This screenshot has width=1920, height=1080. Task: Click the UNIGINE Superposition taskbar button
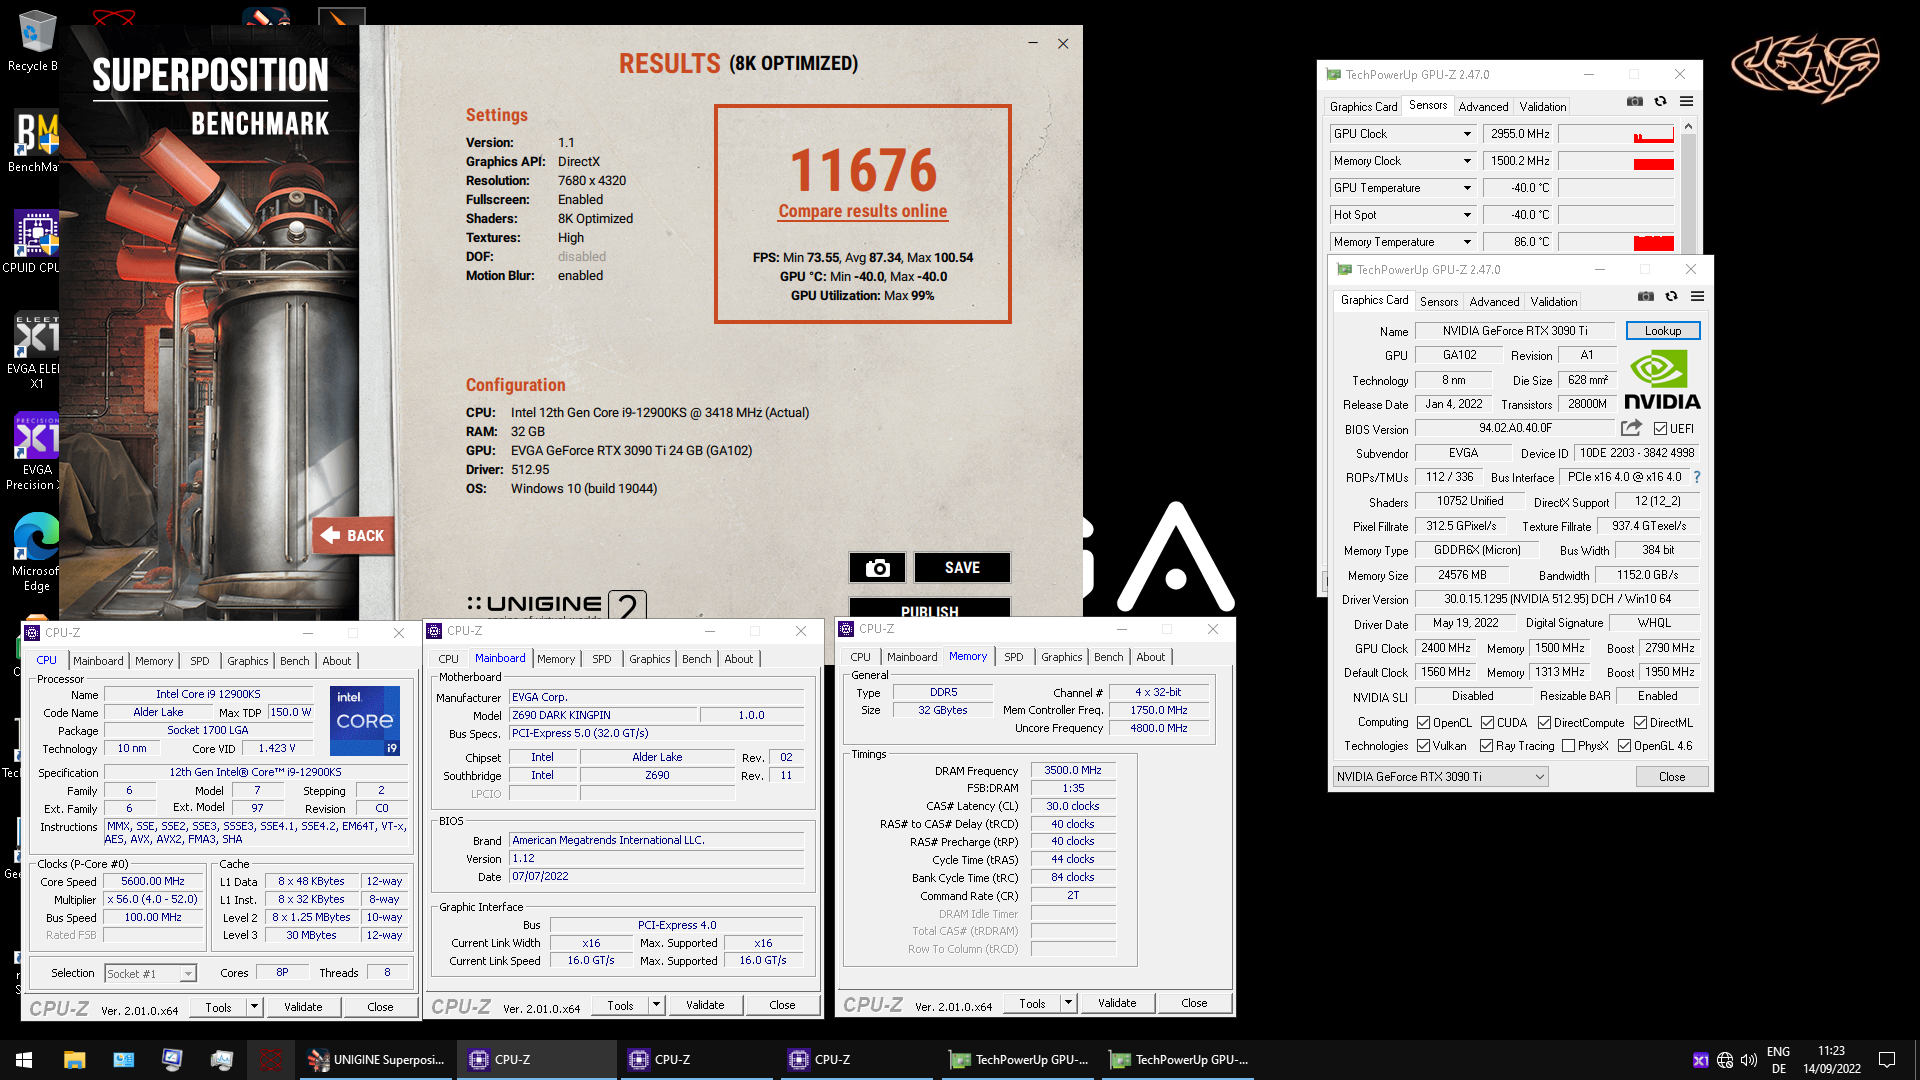tap(377, 1060)
